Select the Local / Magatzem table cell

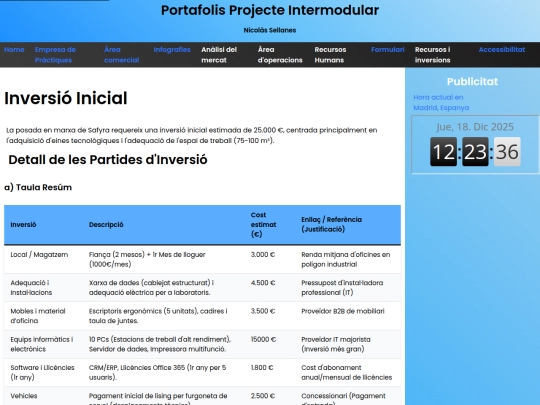pyautogui.click(x=43, y=259)
